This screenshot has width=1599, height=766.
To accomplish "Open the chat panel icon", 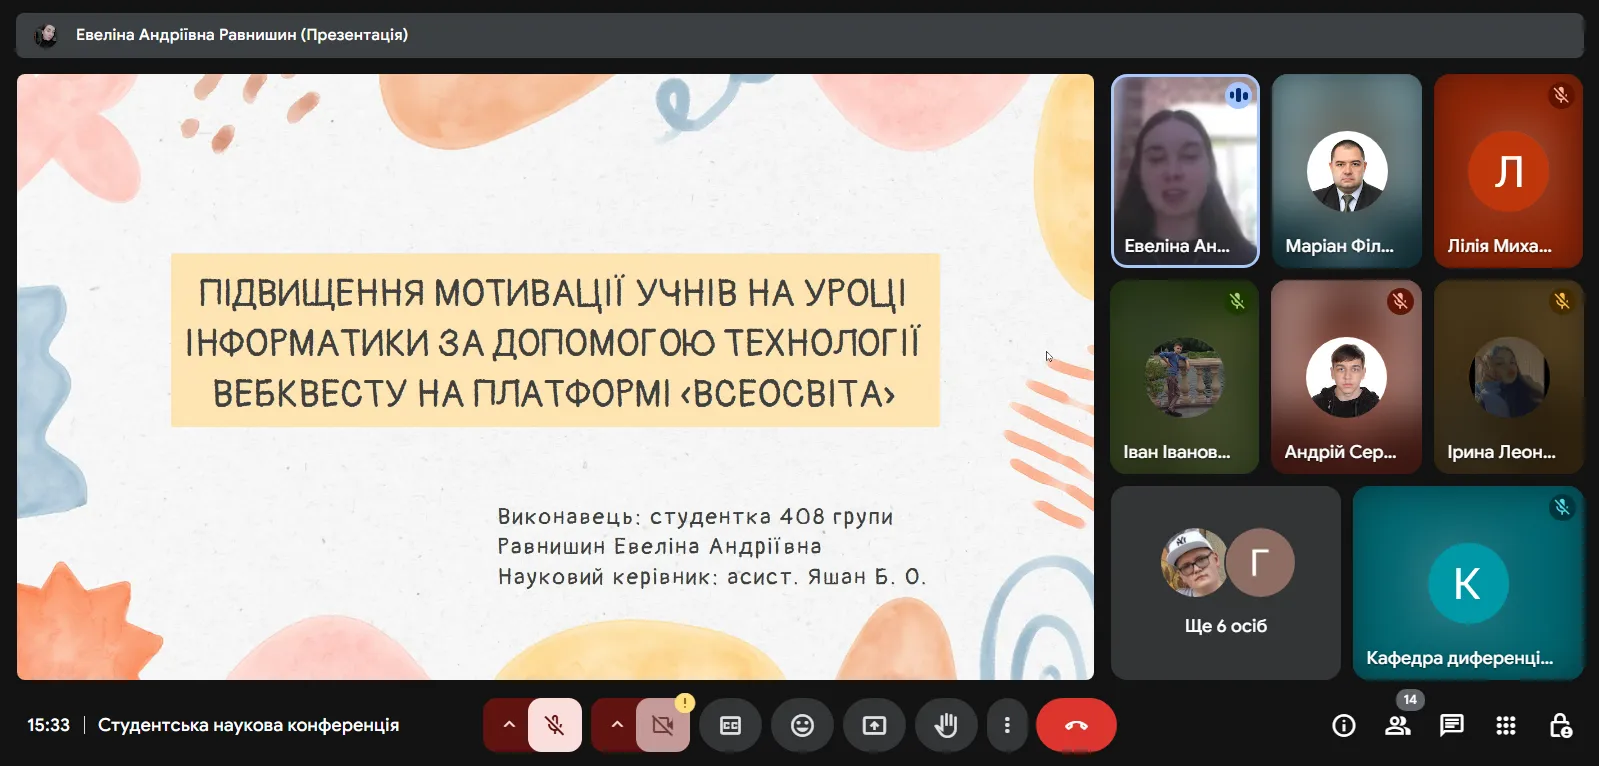I will tap(1452, 726).
